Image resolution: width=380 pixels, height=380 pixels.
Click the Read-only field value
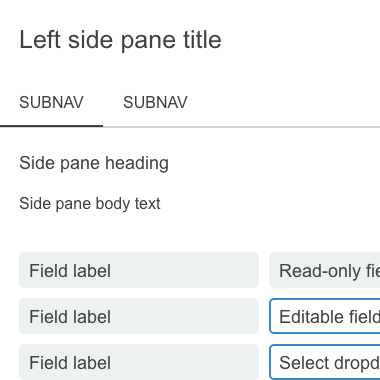[x=325, y=270]
